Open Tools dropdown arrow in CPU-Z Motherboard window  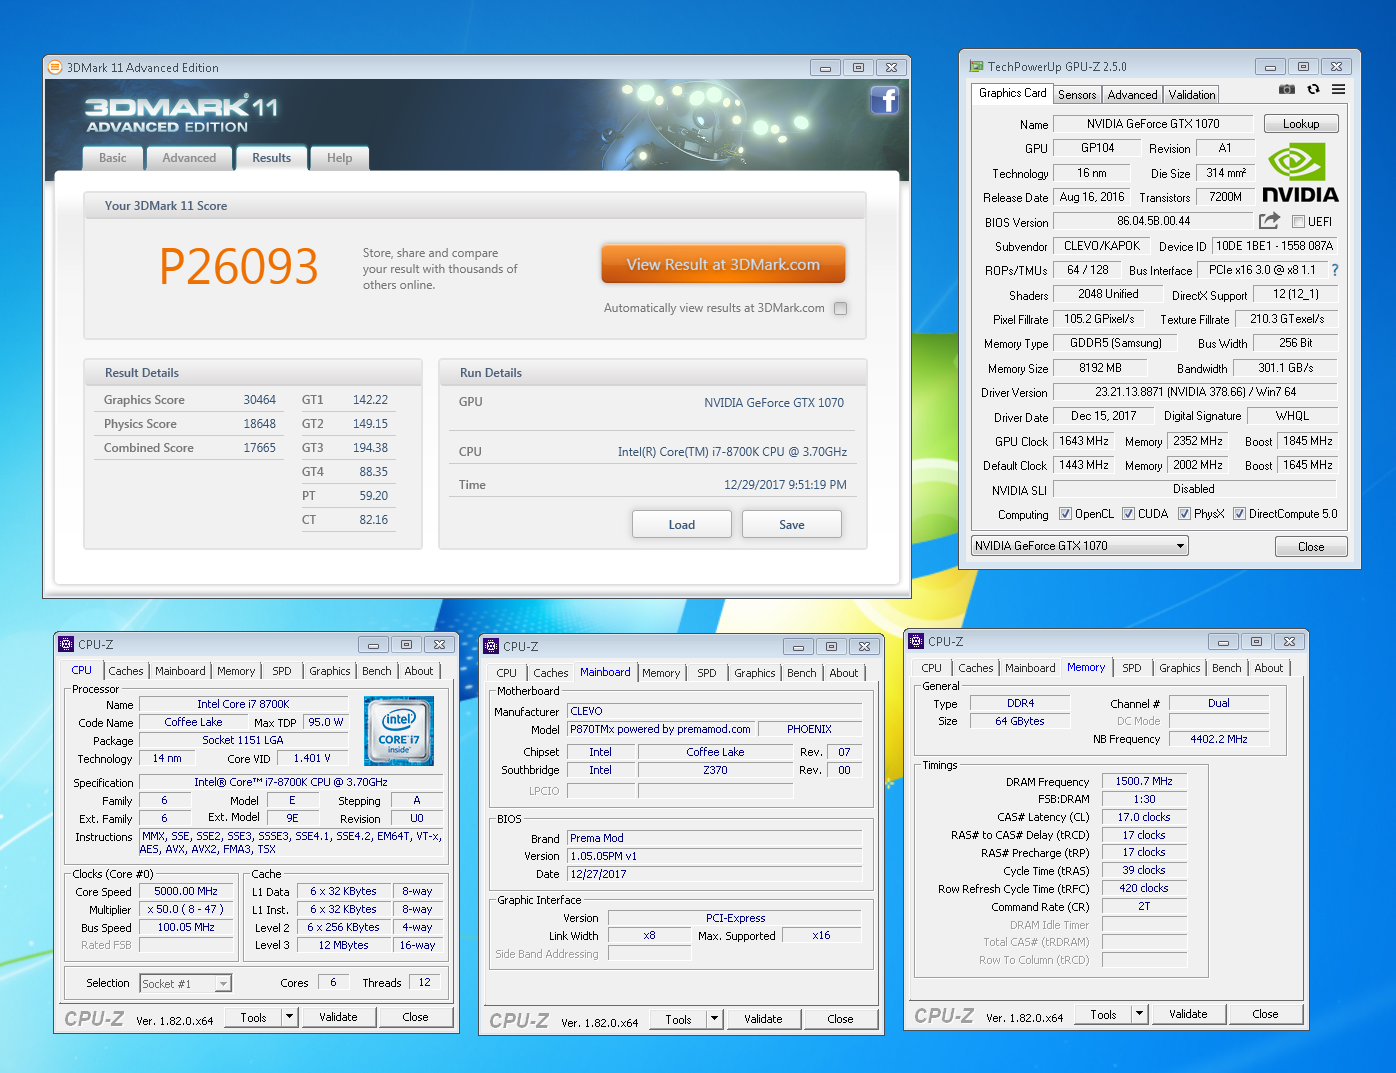[x=715, y=1019]
